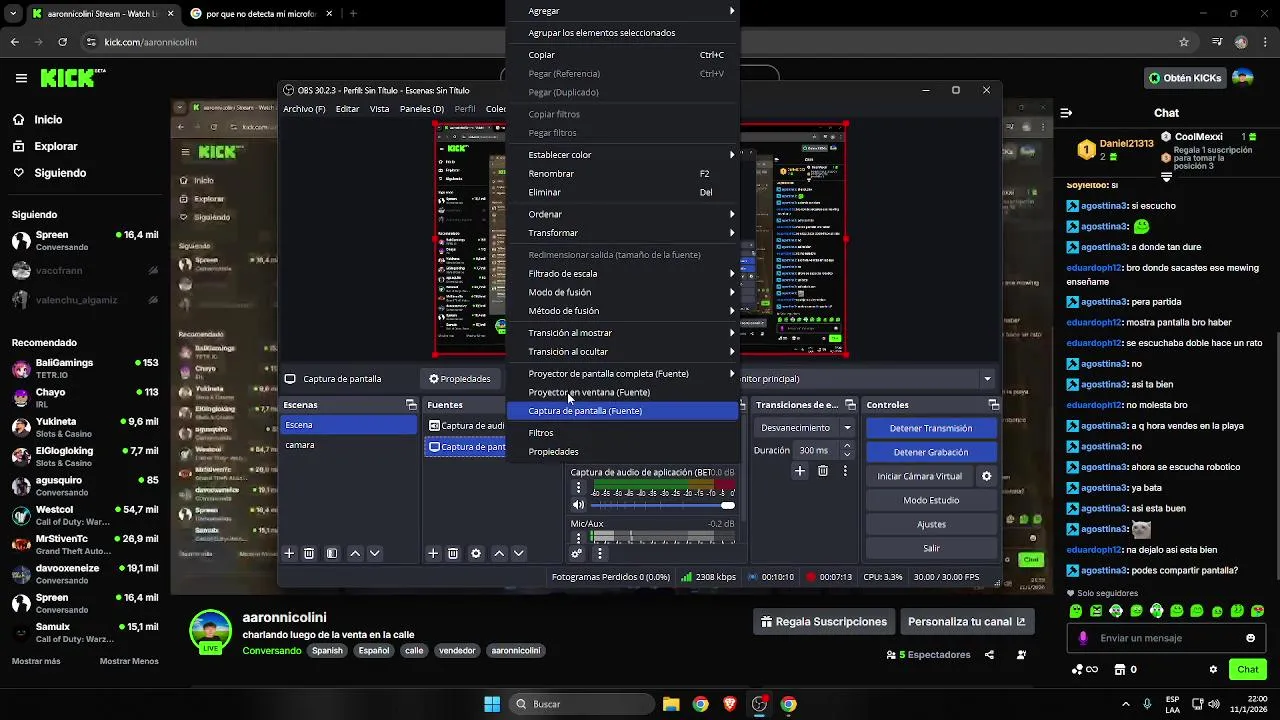Remove source using Fuentes trash icon

click(x=453, y=553)
